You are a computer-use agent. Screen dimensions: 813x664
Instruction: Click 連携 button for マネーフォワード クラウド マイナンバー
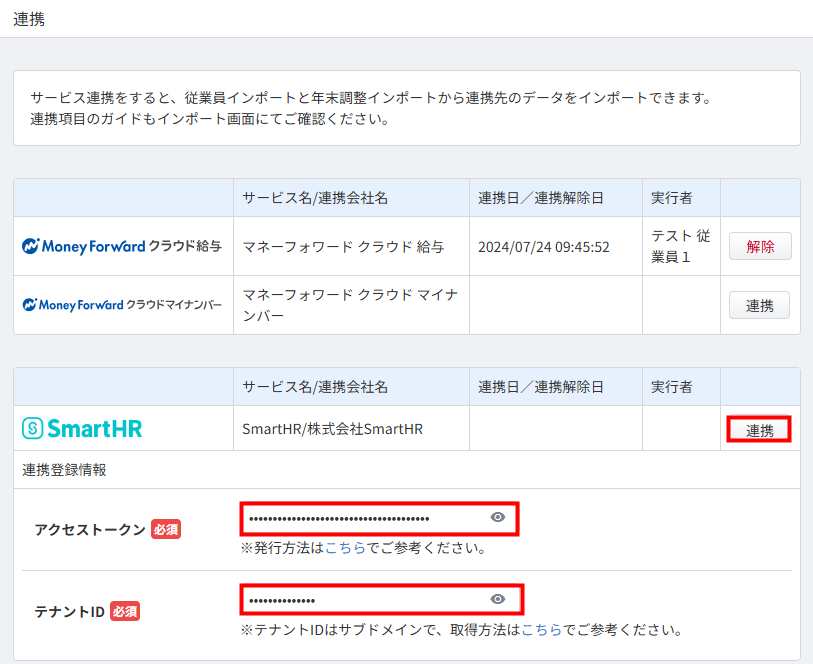(760, 305)
